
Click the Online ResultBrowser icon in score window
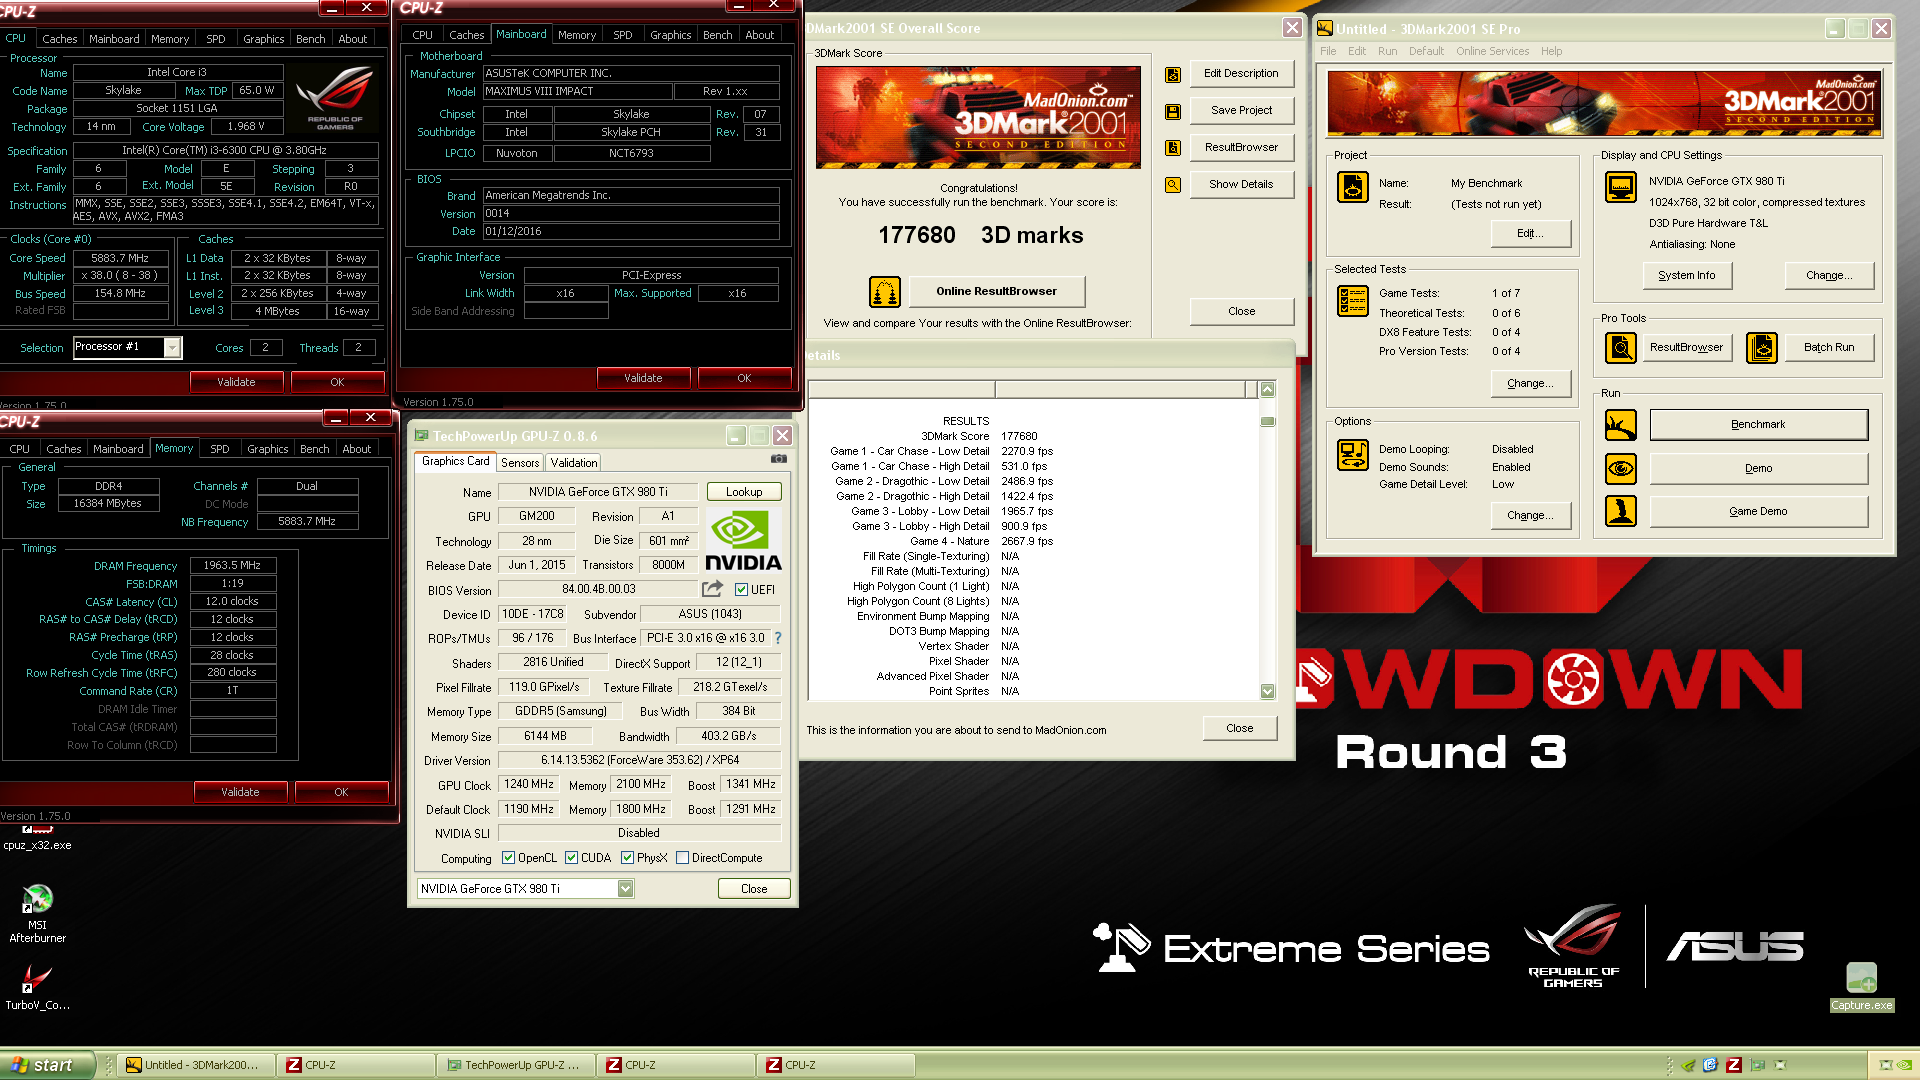point(885,292)
